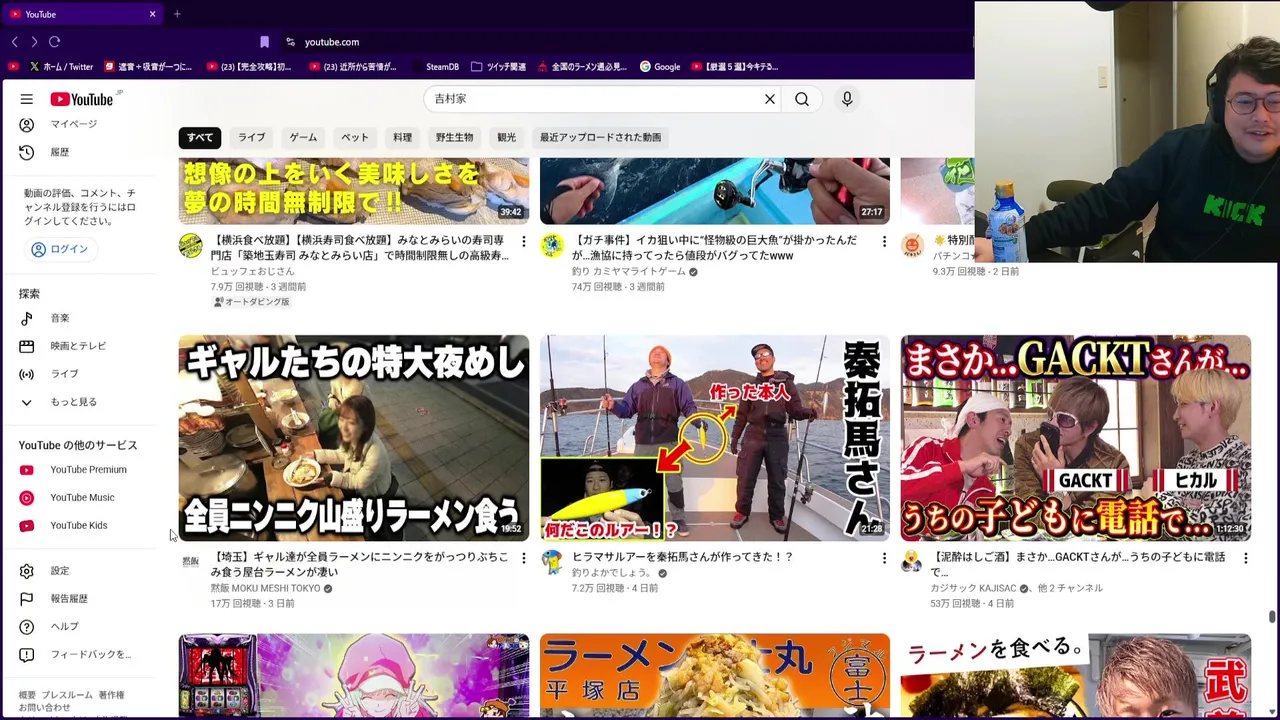Screen dimensions: 1280x720
Task: Open 音楽 in the explore section
Action: pos(60,318)
